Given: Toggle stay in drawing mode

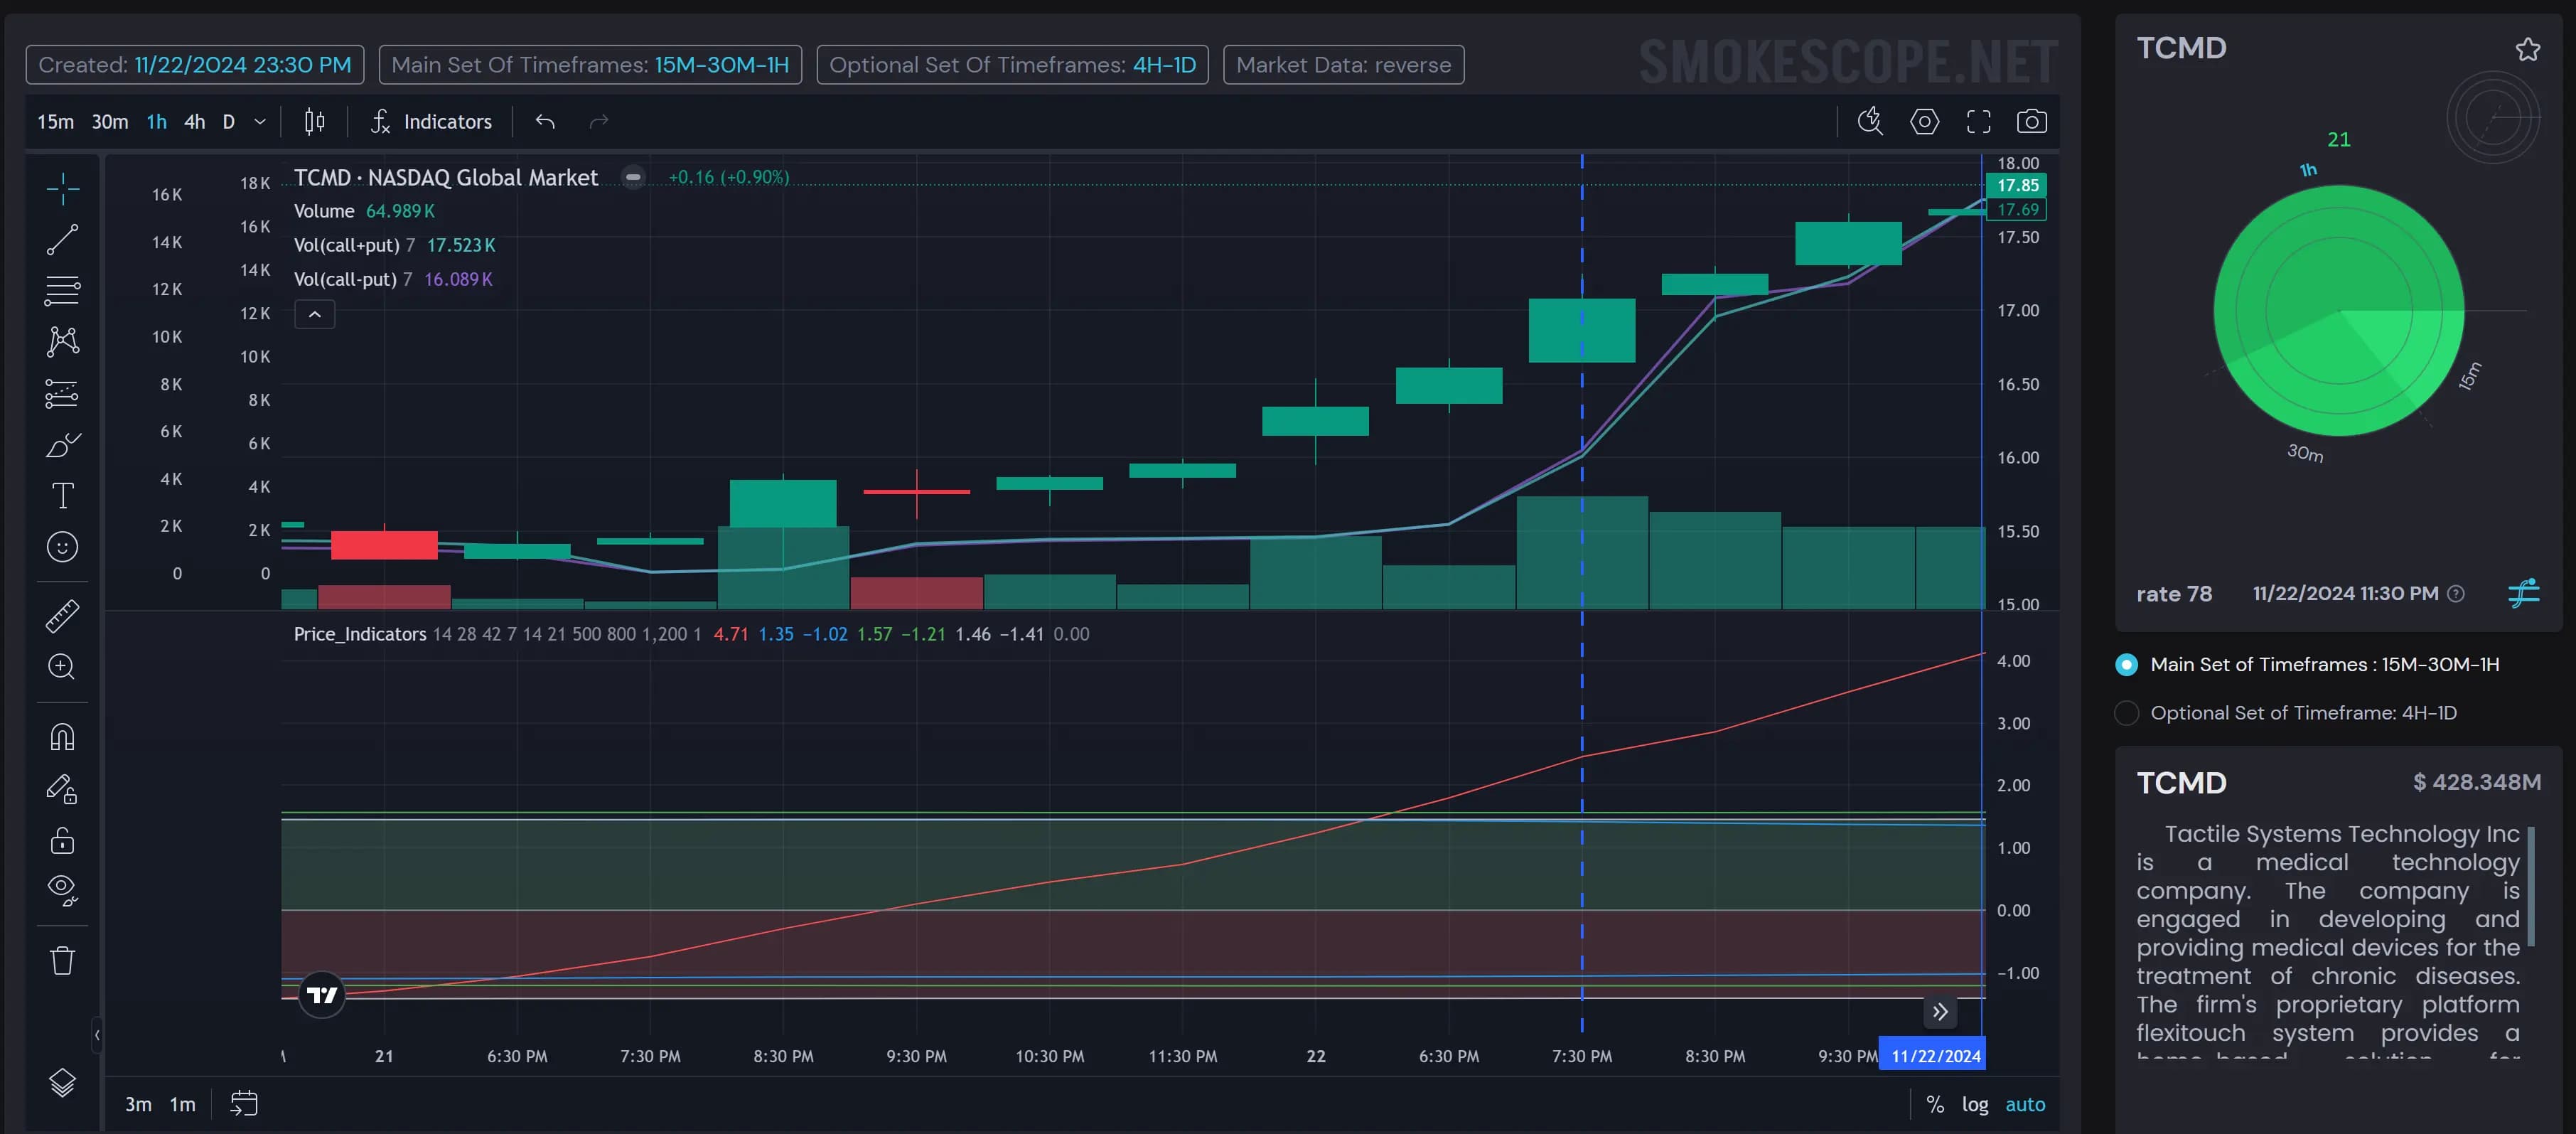Looking at the screenshot, I should [x=62, y=789].
